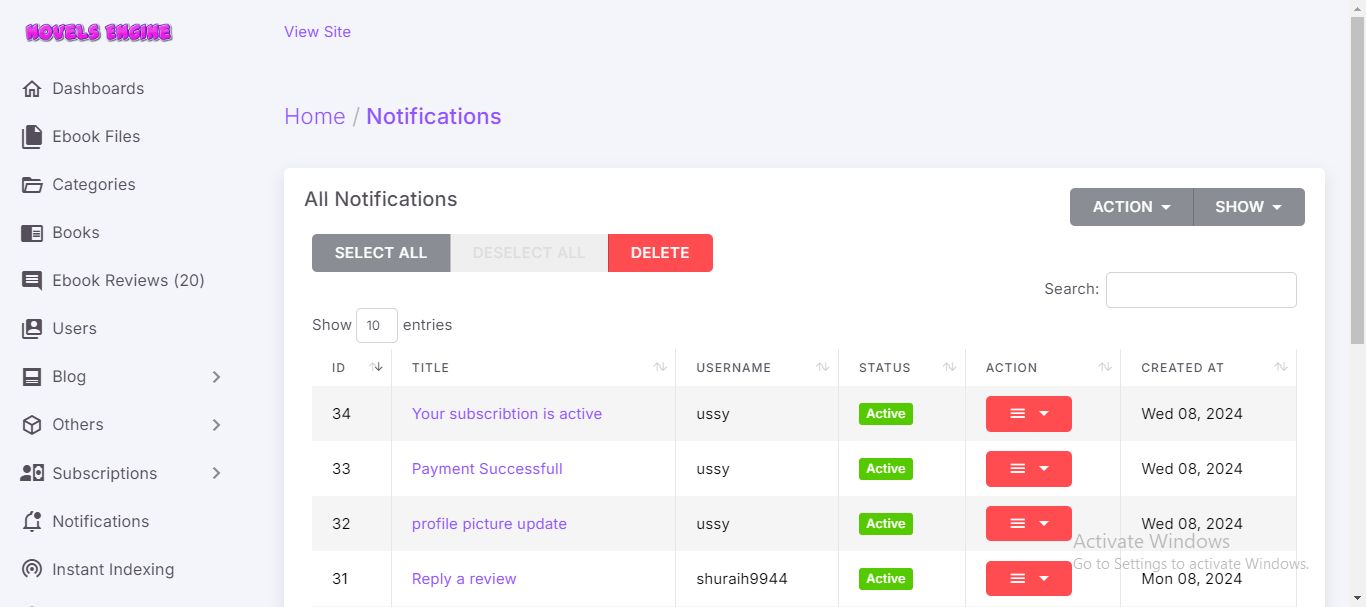
Task: Focus the Search input field
Action: coord(1200,290)
